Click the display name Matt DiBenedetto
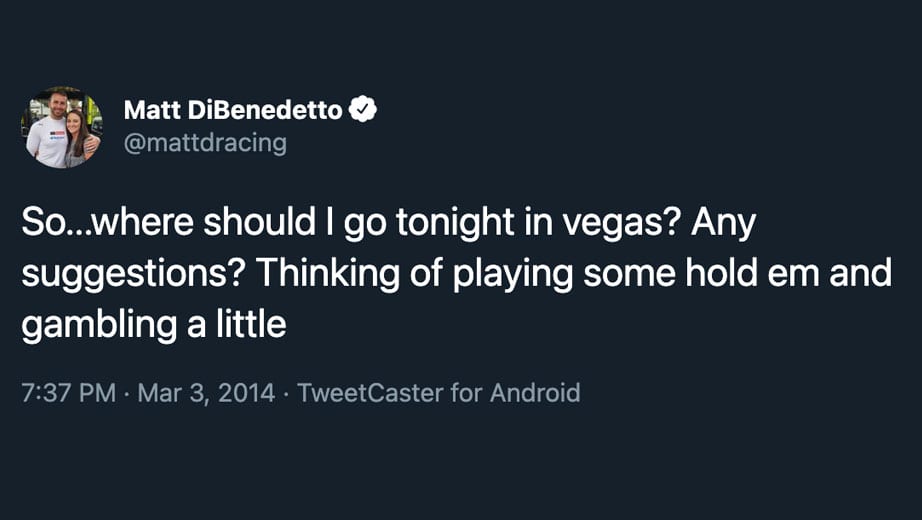The width and height of the screenshot is (922, 520). (232, 110)
